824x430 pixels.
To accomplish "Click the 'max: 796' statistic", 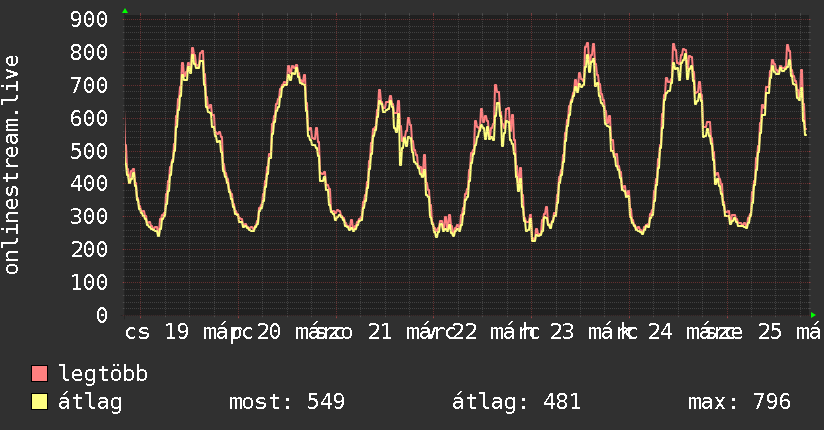I will [739, 402].
